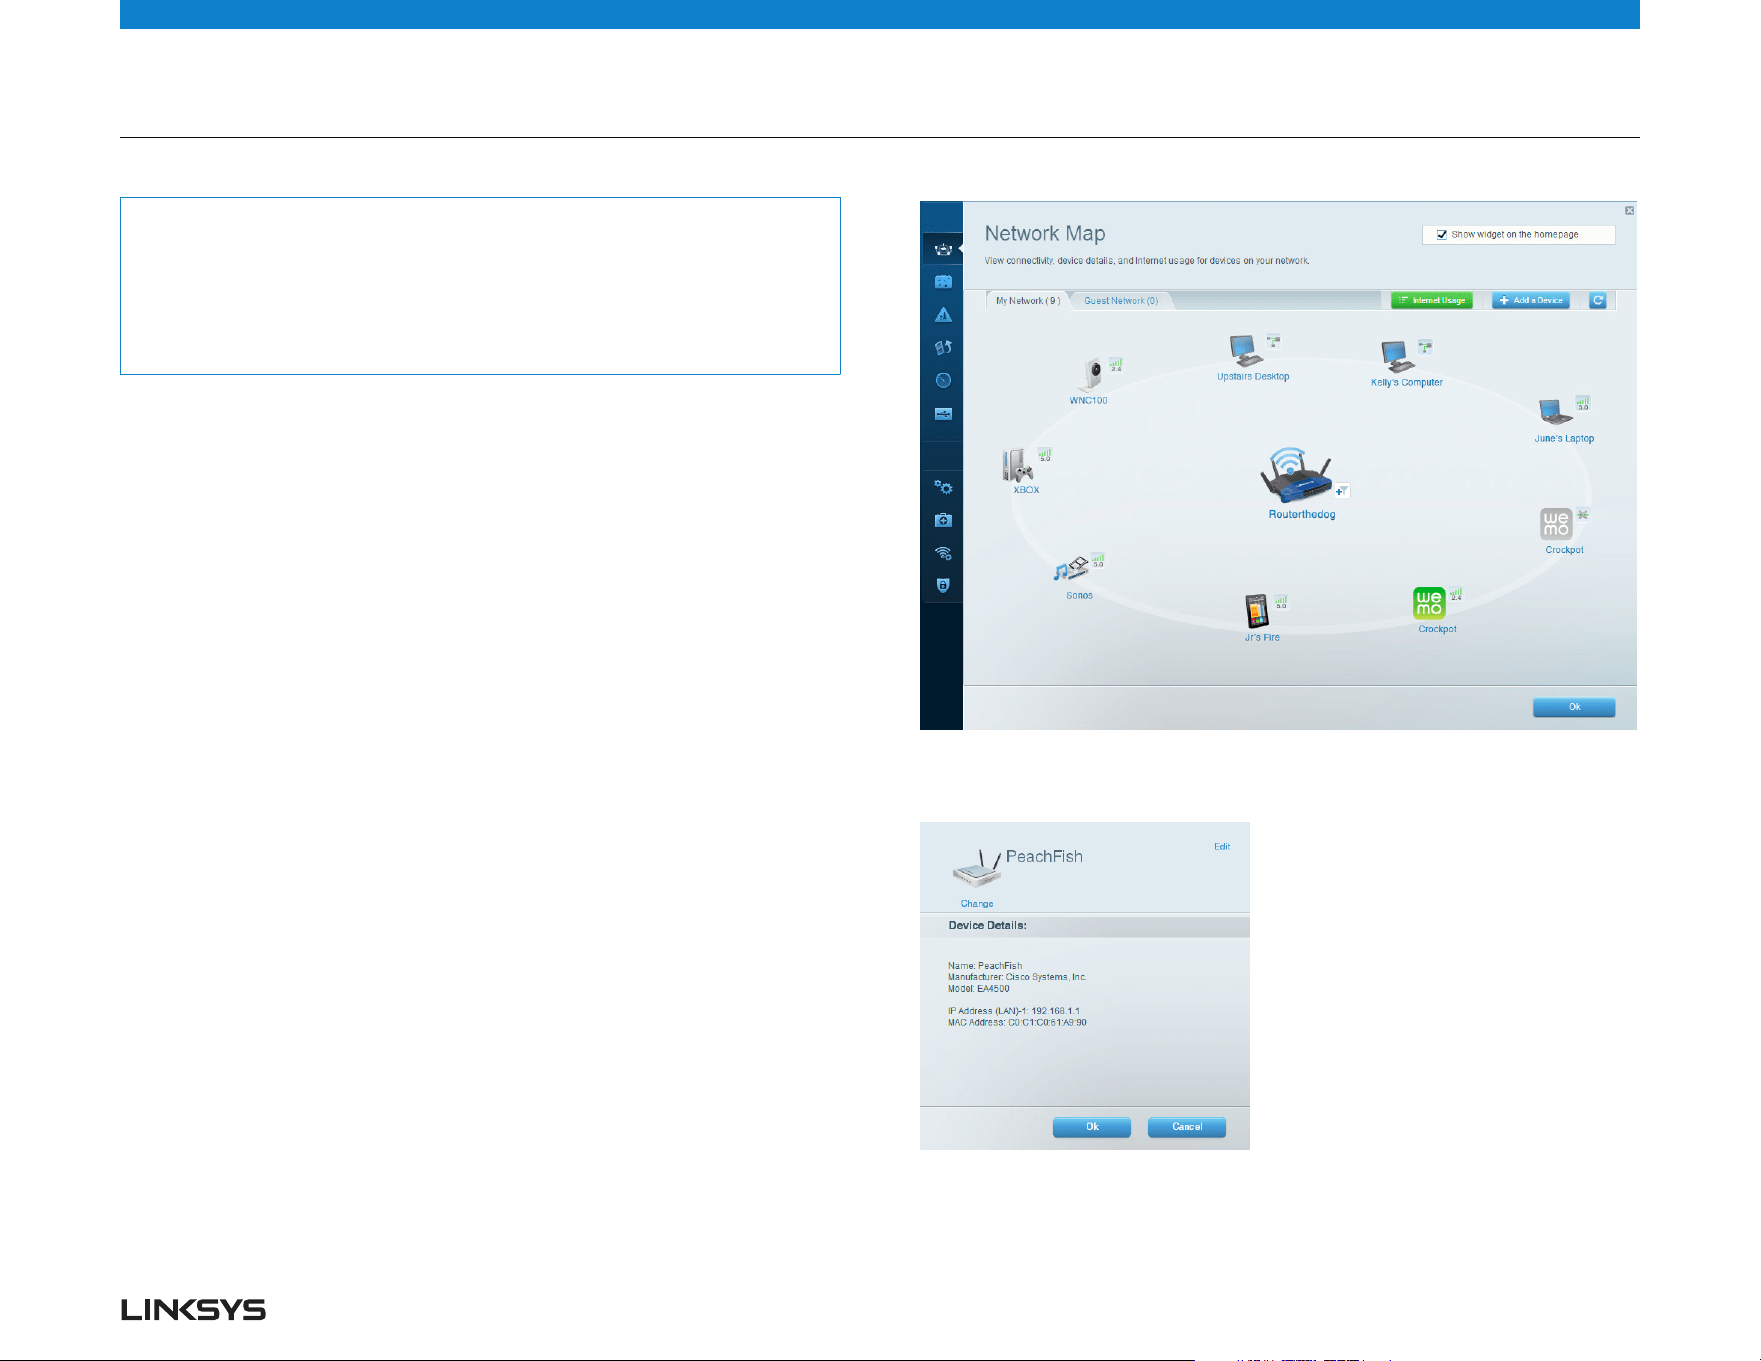Toggle Show widget on the homepage checkbox
Viewport: 1761px width, 1361px height.
click(x=1442, y=235)
